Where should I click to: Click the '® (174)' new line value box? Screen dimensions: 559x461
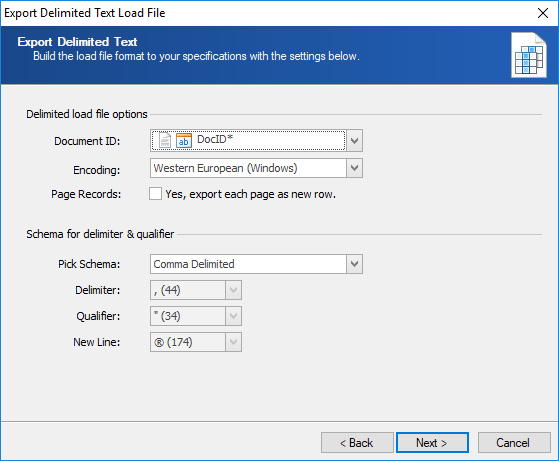point(188,342)
